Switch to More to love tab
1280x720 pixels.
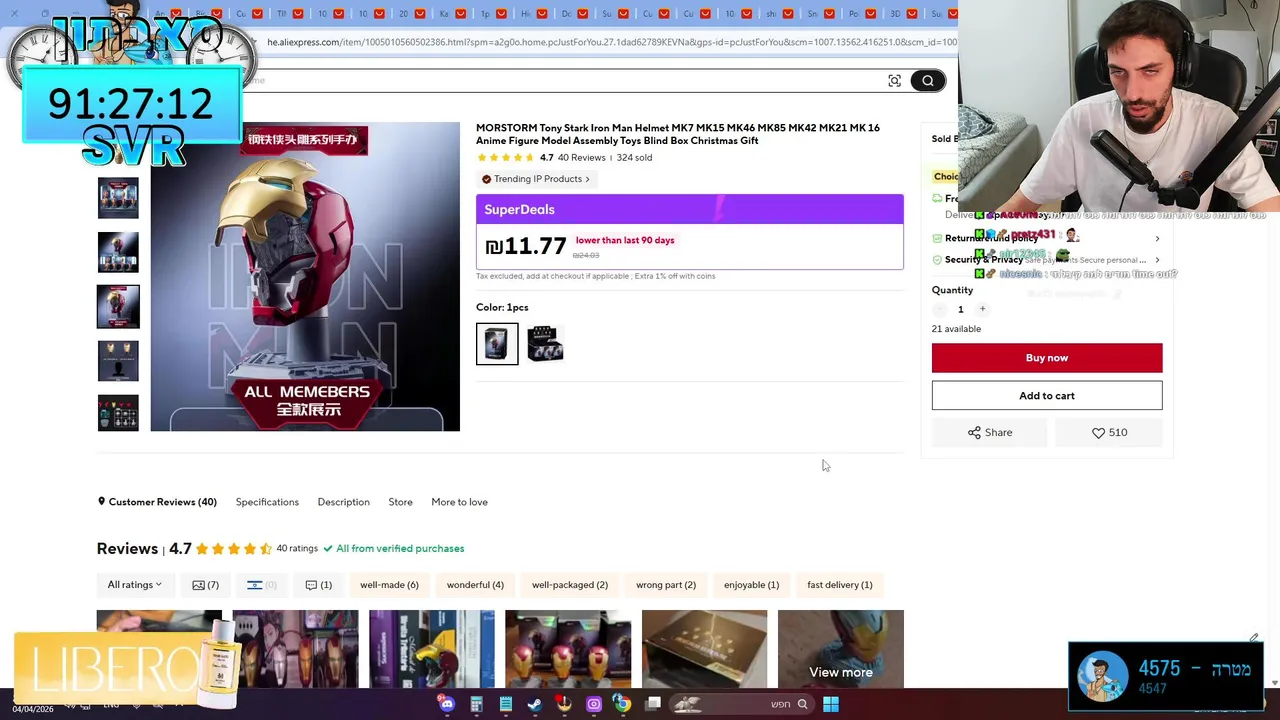(459, 502)
